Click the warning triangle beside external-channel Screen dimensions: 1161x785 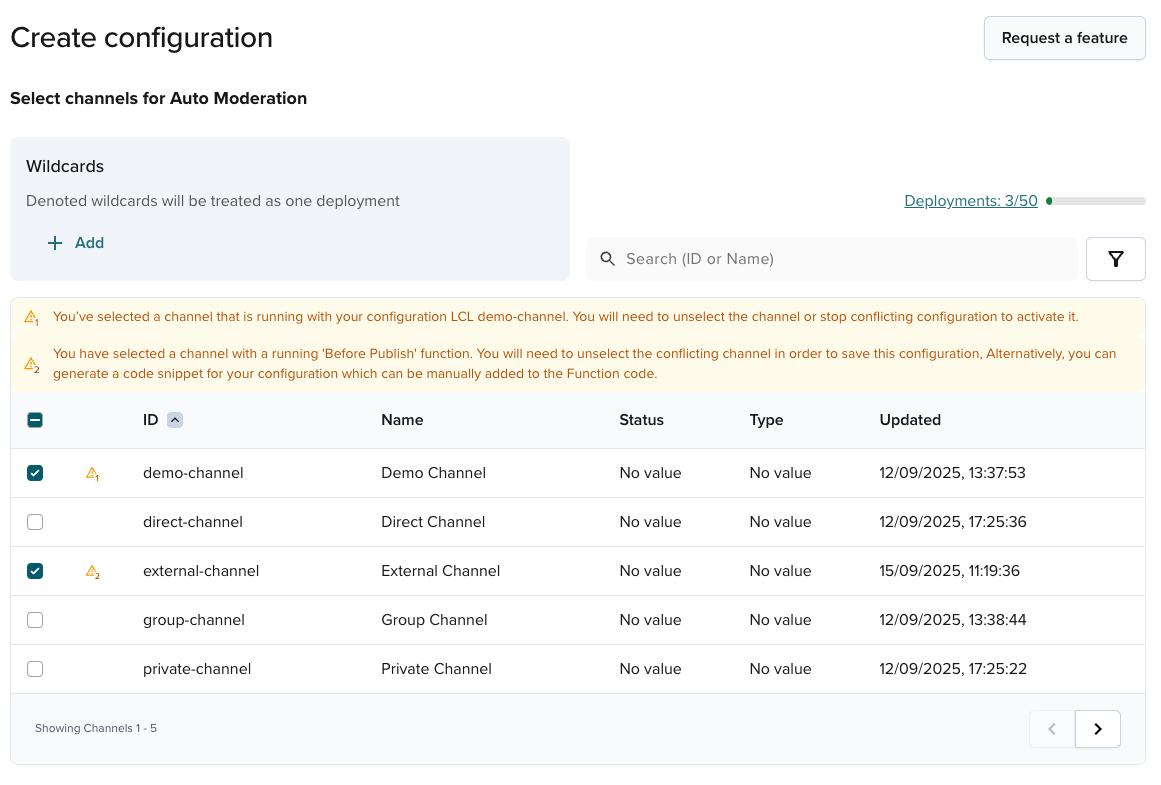(x=92, y=571)
